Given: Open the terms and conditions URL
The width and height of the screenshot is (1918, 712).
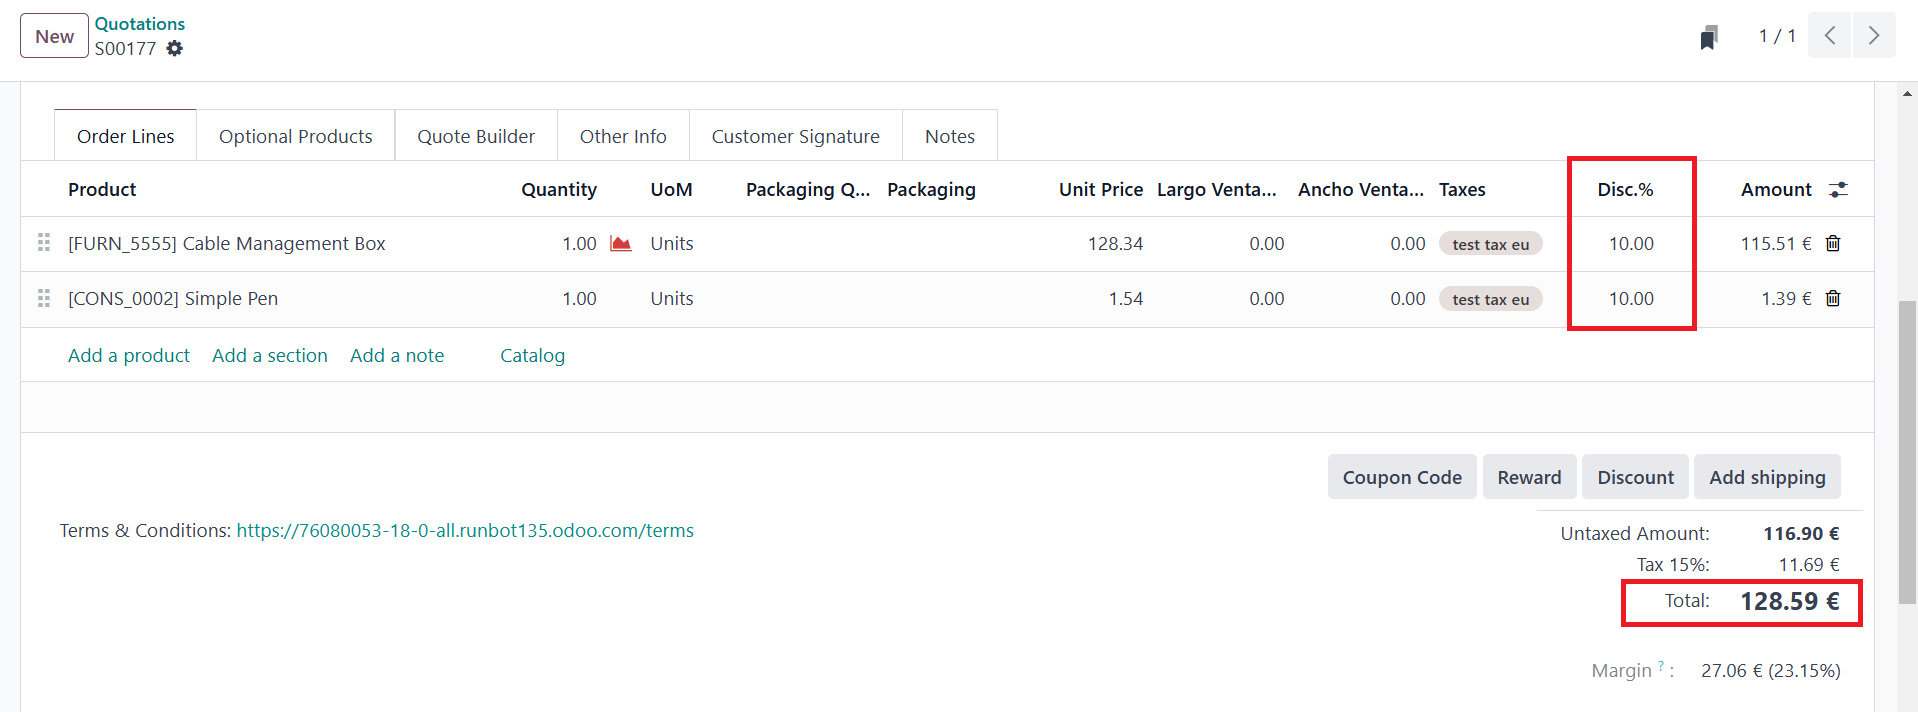Looking at the screenshot, I should tap(465, 531).
